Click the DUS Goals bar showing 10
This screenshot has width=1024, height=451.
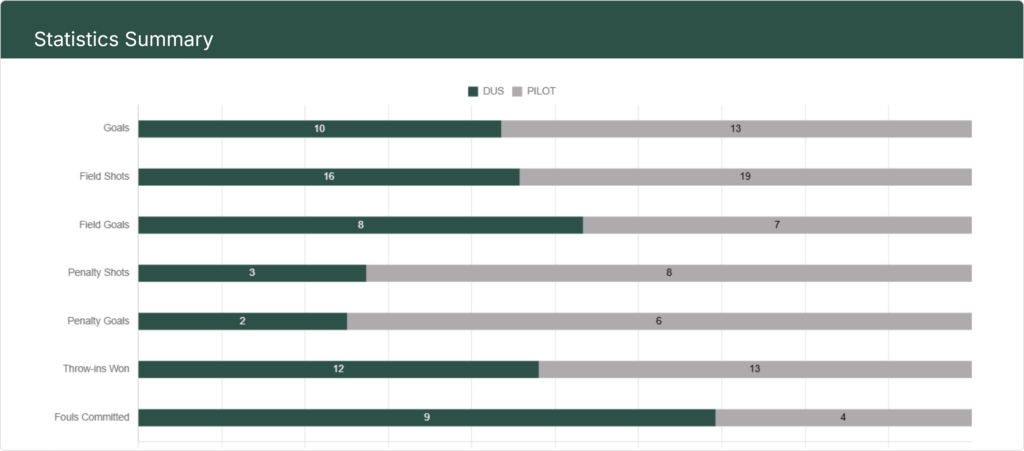(319, 129)
